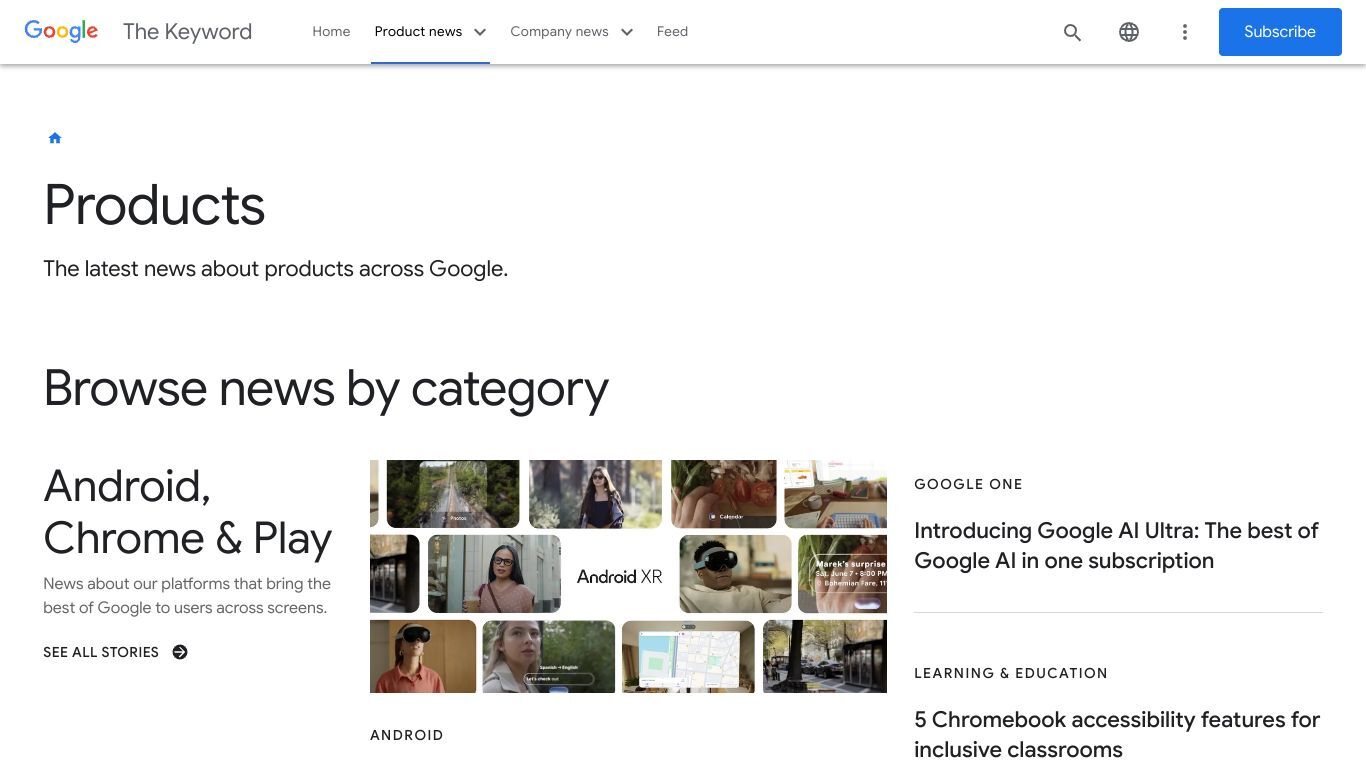Click SEE ALL STORIES link
The image size is (1366, 768).
[101, 652]
